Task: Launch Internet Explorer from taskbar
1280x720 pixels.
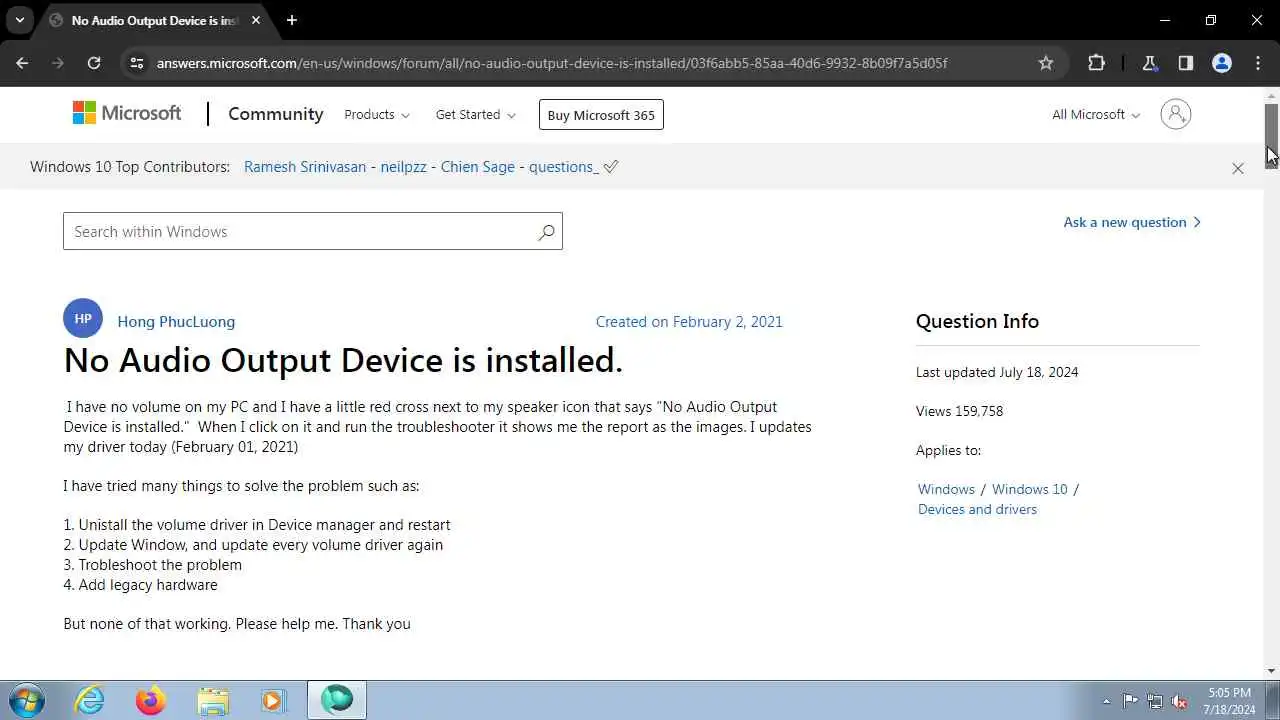Action: (90, 700)
